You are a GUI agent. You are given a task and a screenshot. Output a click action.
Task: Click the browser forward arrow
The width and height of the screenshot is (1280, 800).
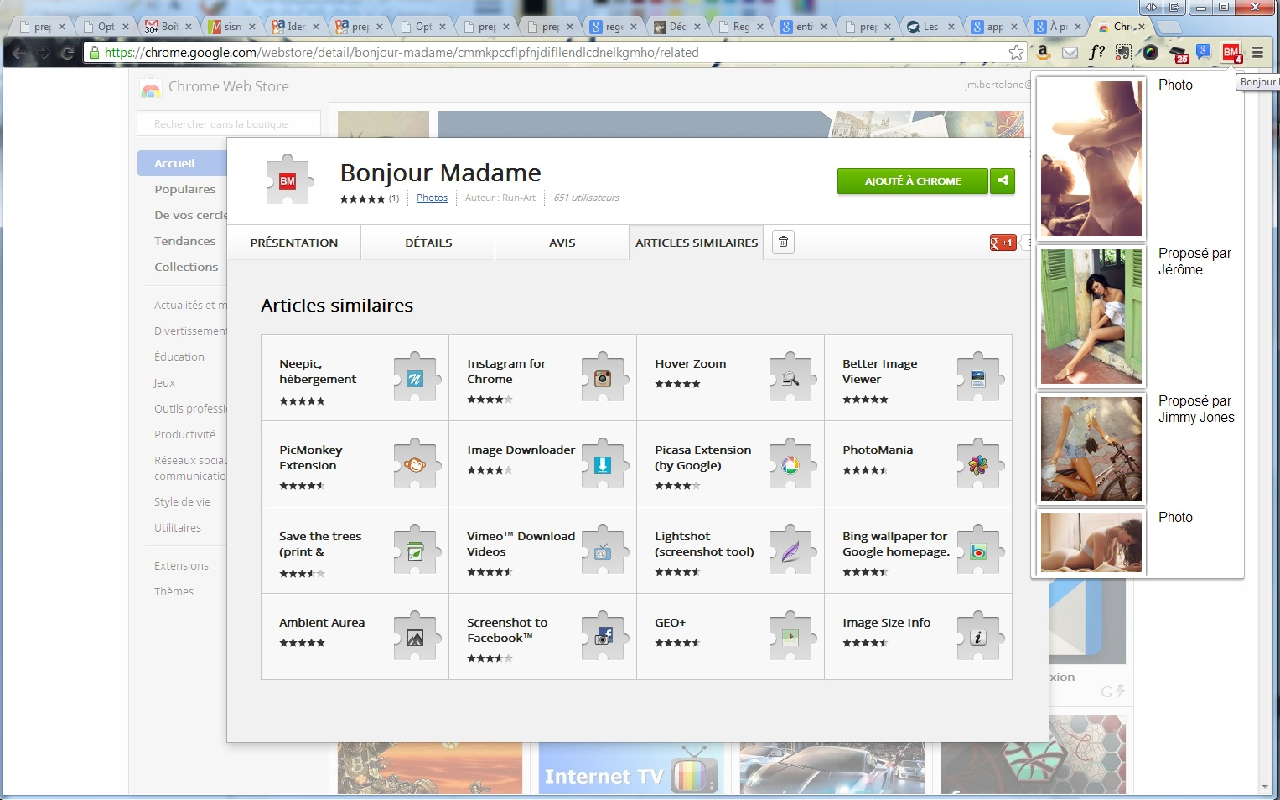(x=43, y=53)
